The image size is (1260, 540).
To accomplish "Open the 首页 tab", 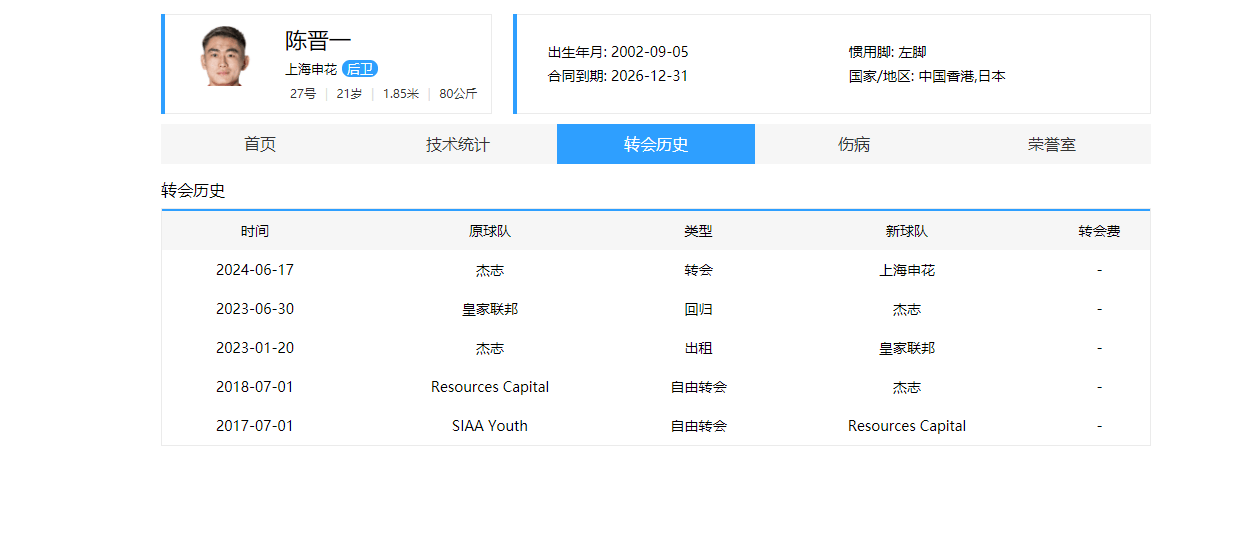I will 260,144.
